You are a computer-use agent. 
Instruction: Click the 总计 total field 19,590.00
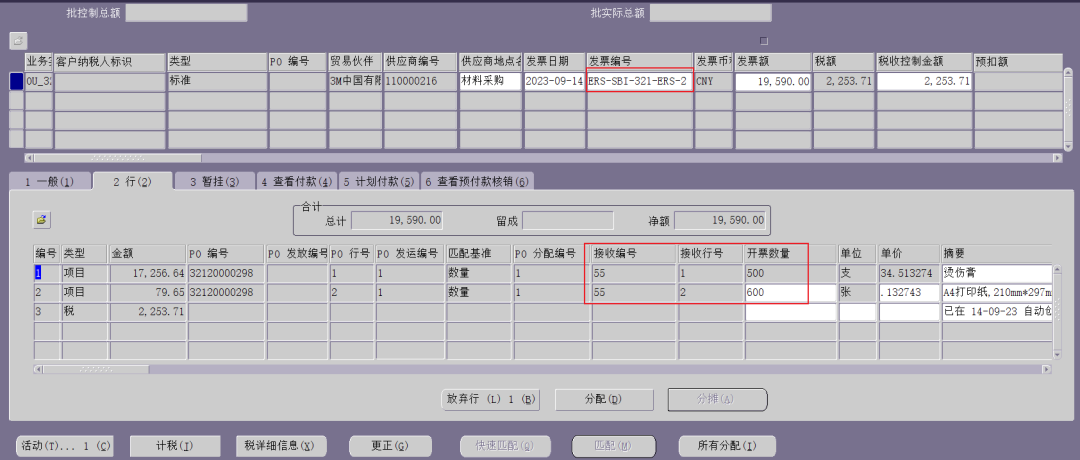pyautogui.click(x=397, y=220)
